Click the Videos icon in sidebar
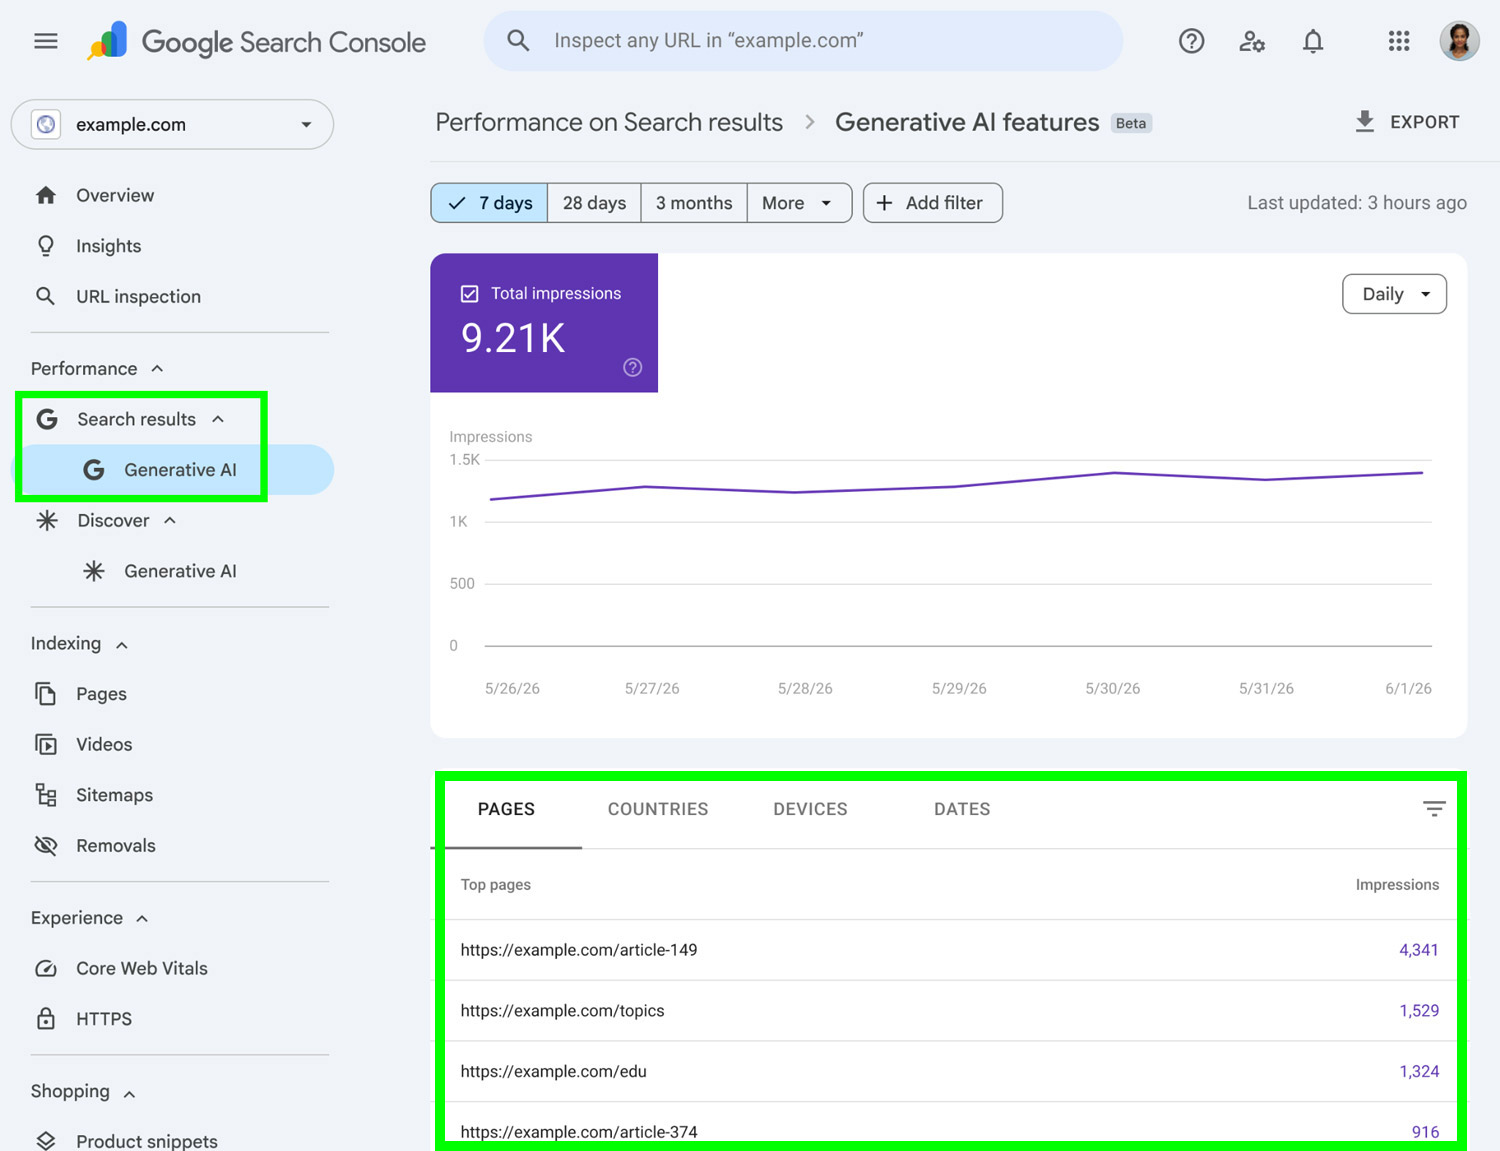Screen dimensions: 1500x1151 46,744
